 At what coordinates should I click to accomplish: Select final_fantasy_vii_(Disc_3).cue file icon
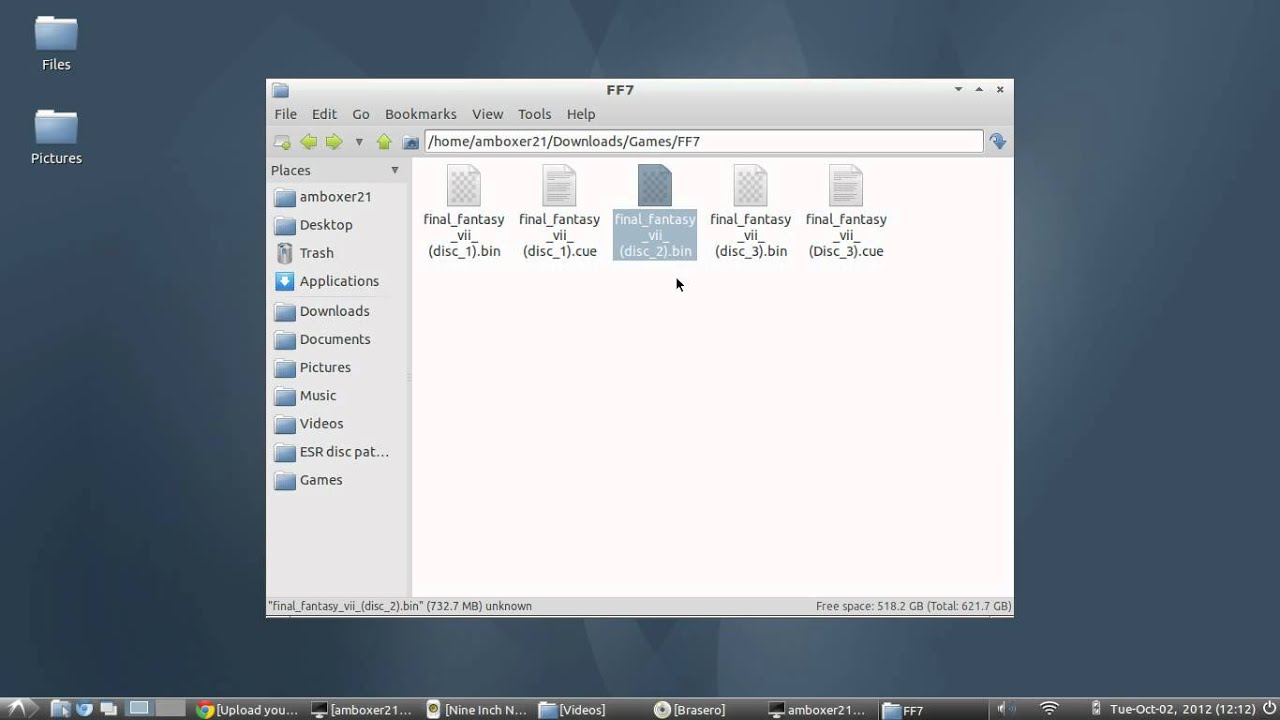pos(846,186)
